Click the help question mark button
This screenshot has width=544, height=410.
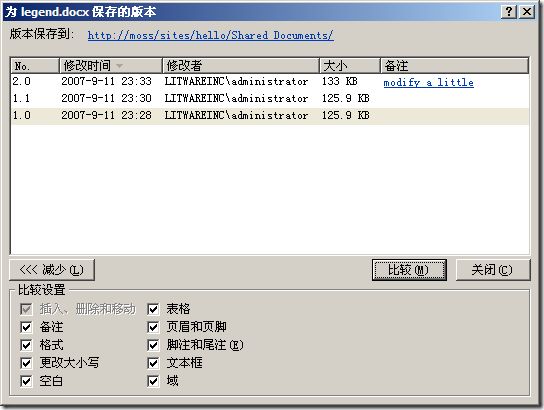click(x=509, y=12)
